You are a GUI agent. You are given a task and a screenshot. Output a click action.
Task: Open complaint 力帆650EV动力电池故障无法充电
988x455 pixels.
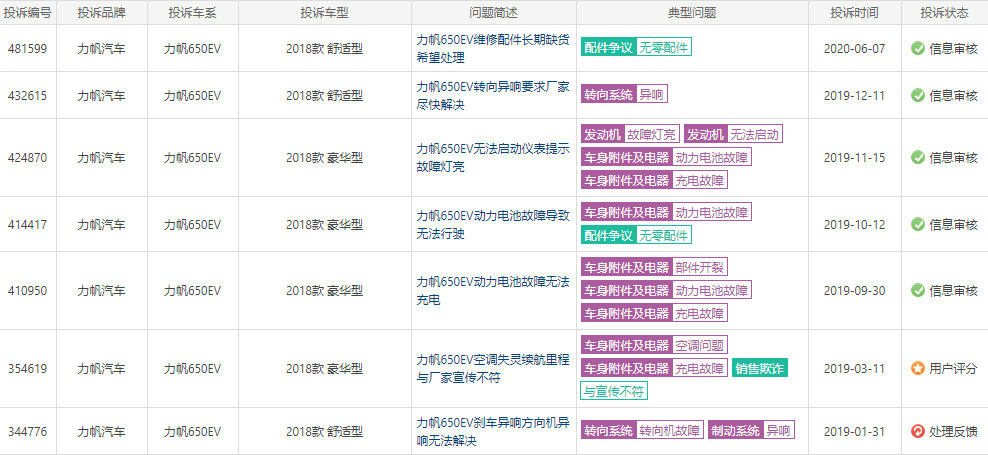(x=493, y=291)
